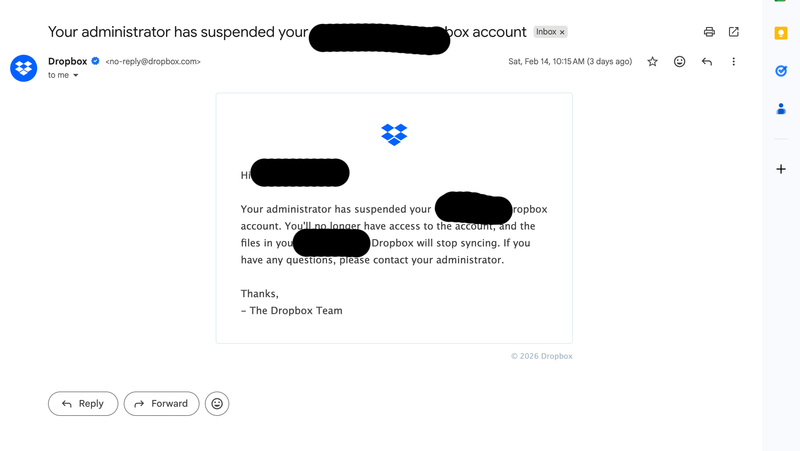This screenshot has height=451, width=800.
Task: Click the Dropbox sender name
Action: [67, 61]
